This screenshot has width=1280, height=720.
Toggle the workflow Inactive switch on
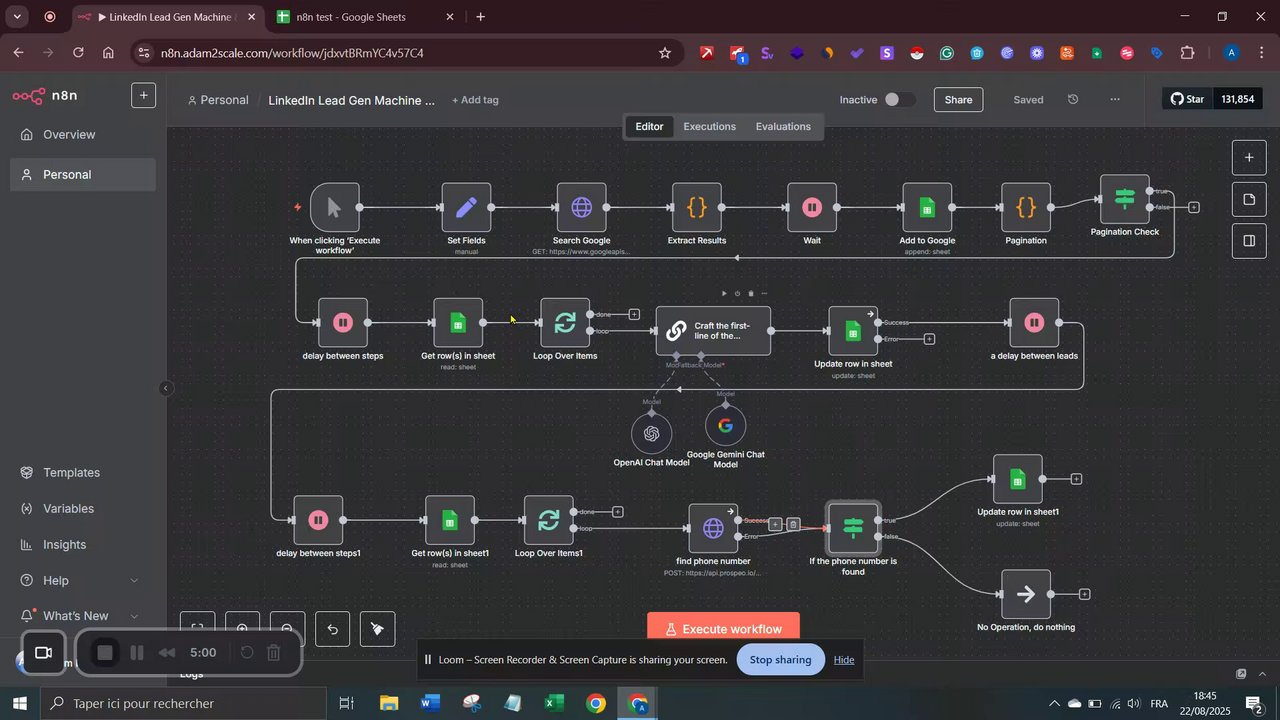point(899,100)
